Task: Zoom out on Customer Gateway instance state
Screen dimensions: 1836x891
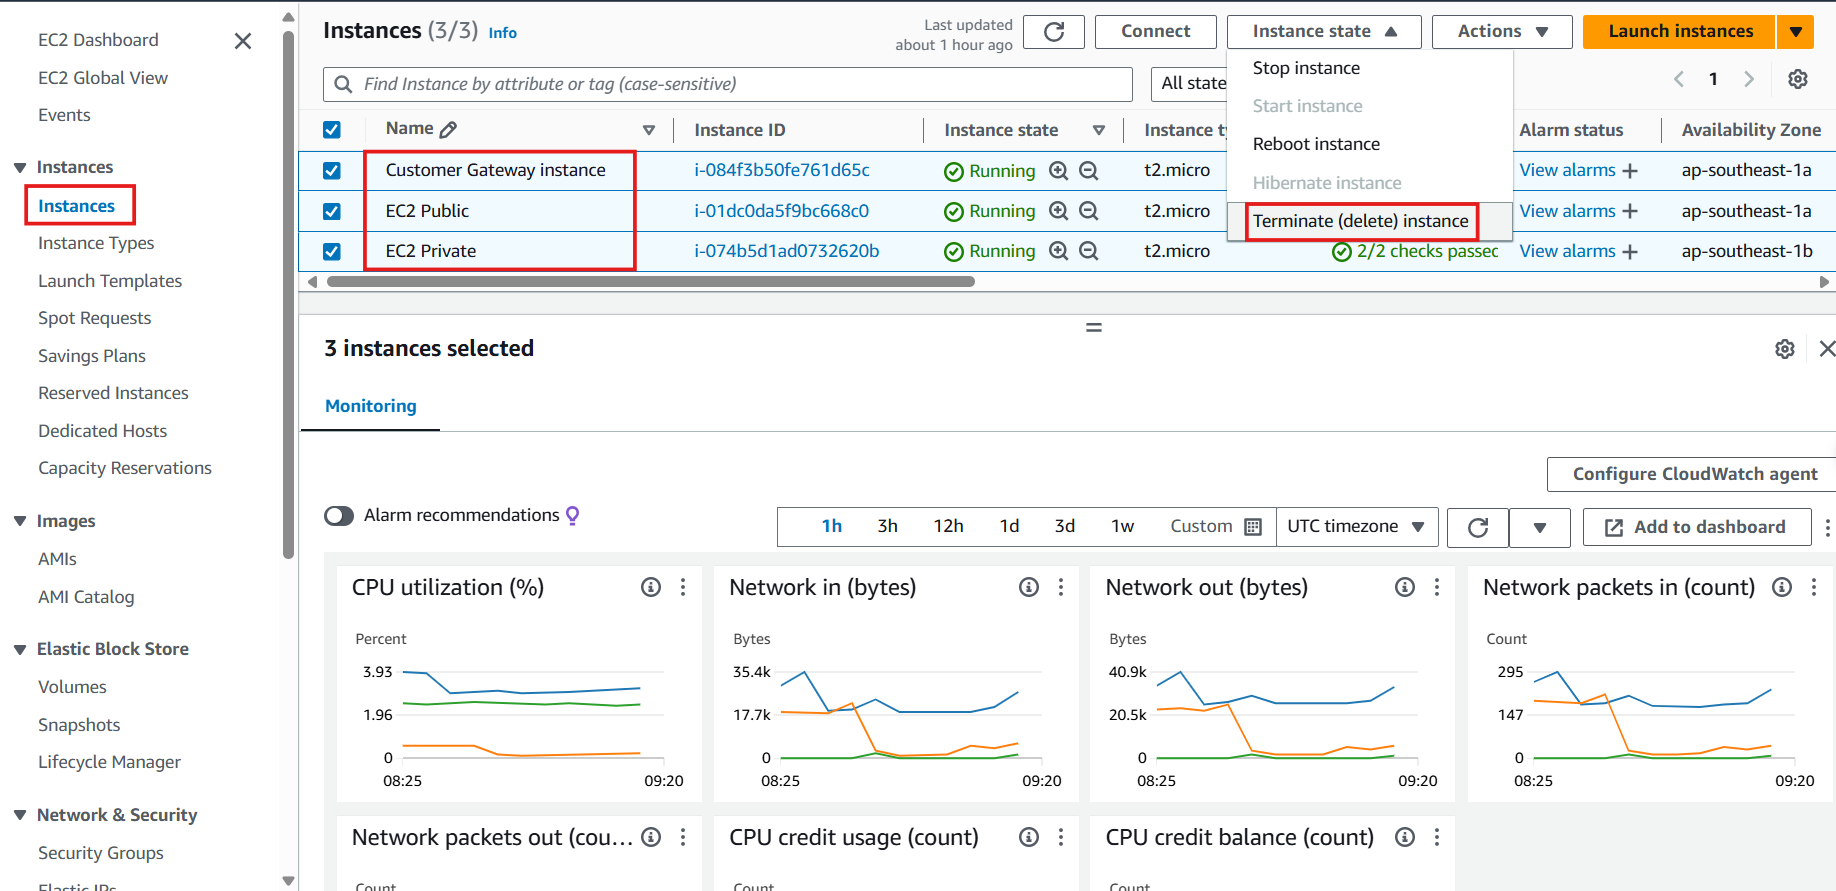Action: (1089, 171)
